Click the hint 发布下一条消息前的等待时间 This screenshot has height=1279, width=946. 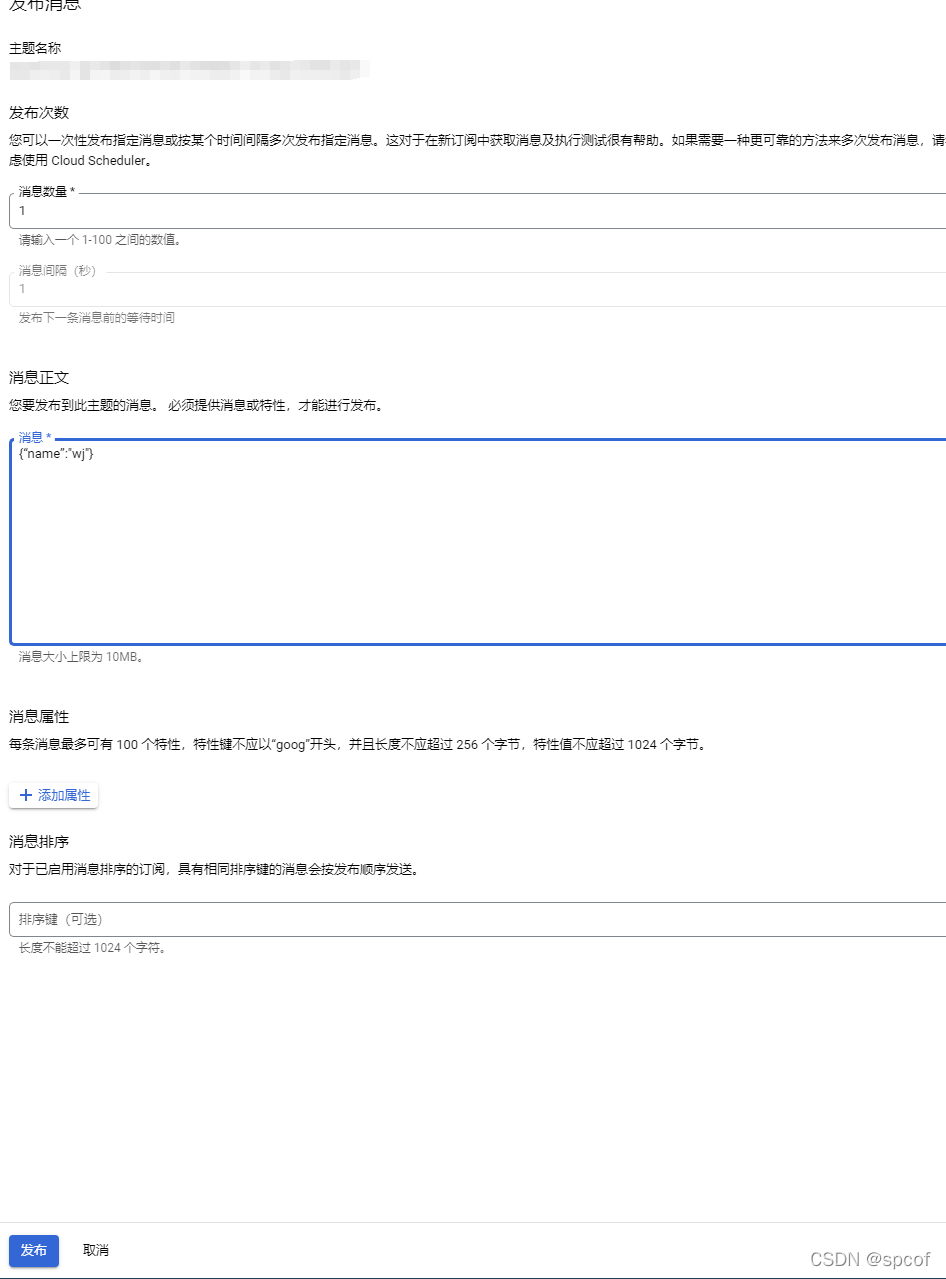click(x=97, y=318)
